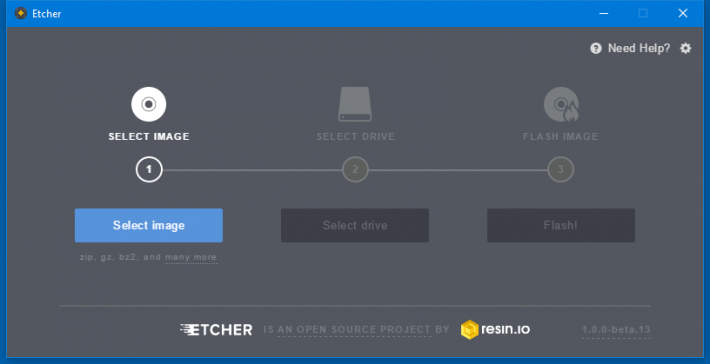Open the settings gear icon
Image resolution: width=710 pixels, height=364 pixels.
click(686, 48)
